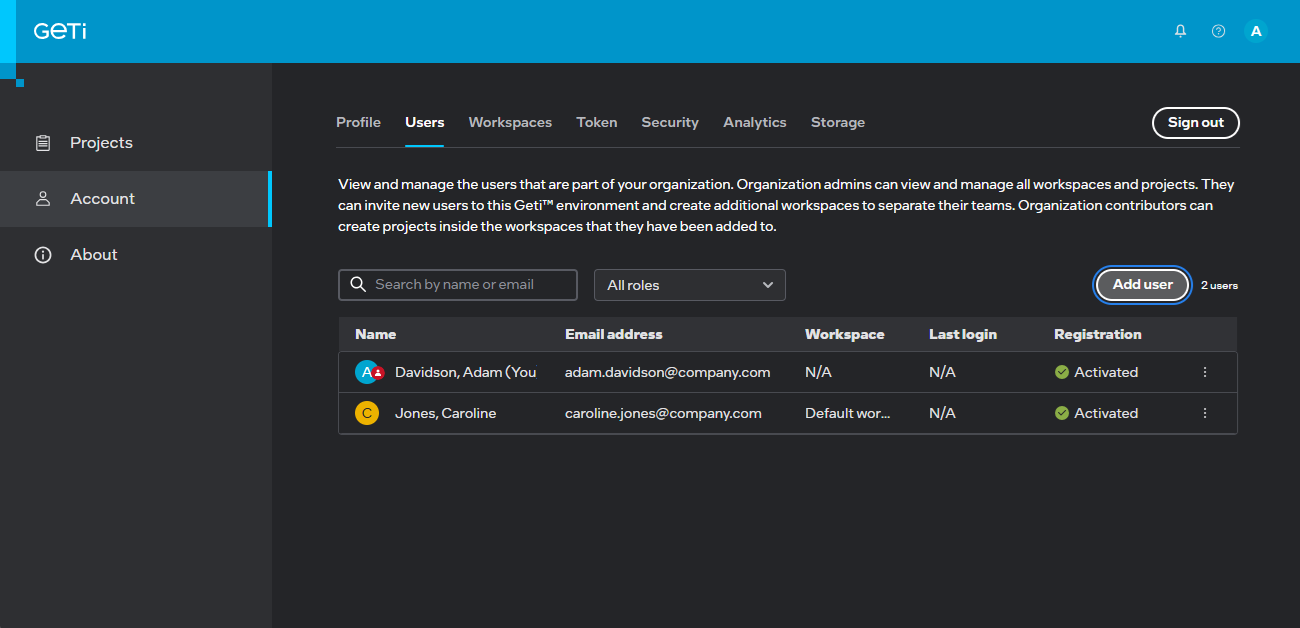Image resolution: width=1300 pixels, height=628 pixels.
Task: Open the Token tab
Action: click(x=597, y=122)
